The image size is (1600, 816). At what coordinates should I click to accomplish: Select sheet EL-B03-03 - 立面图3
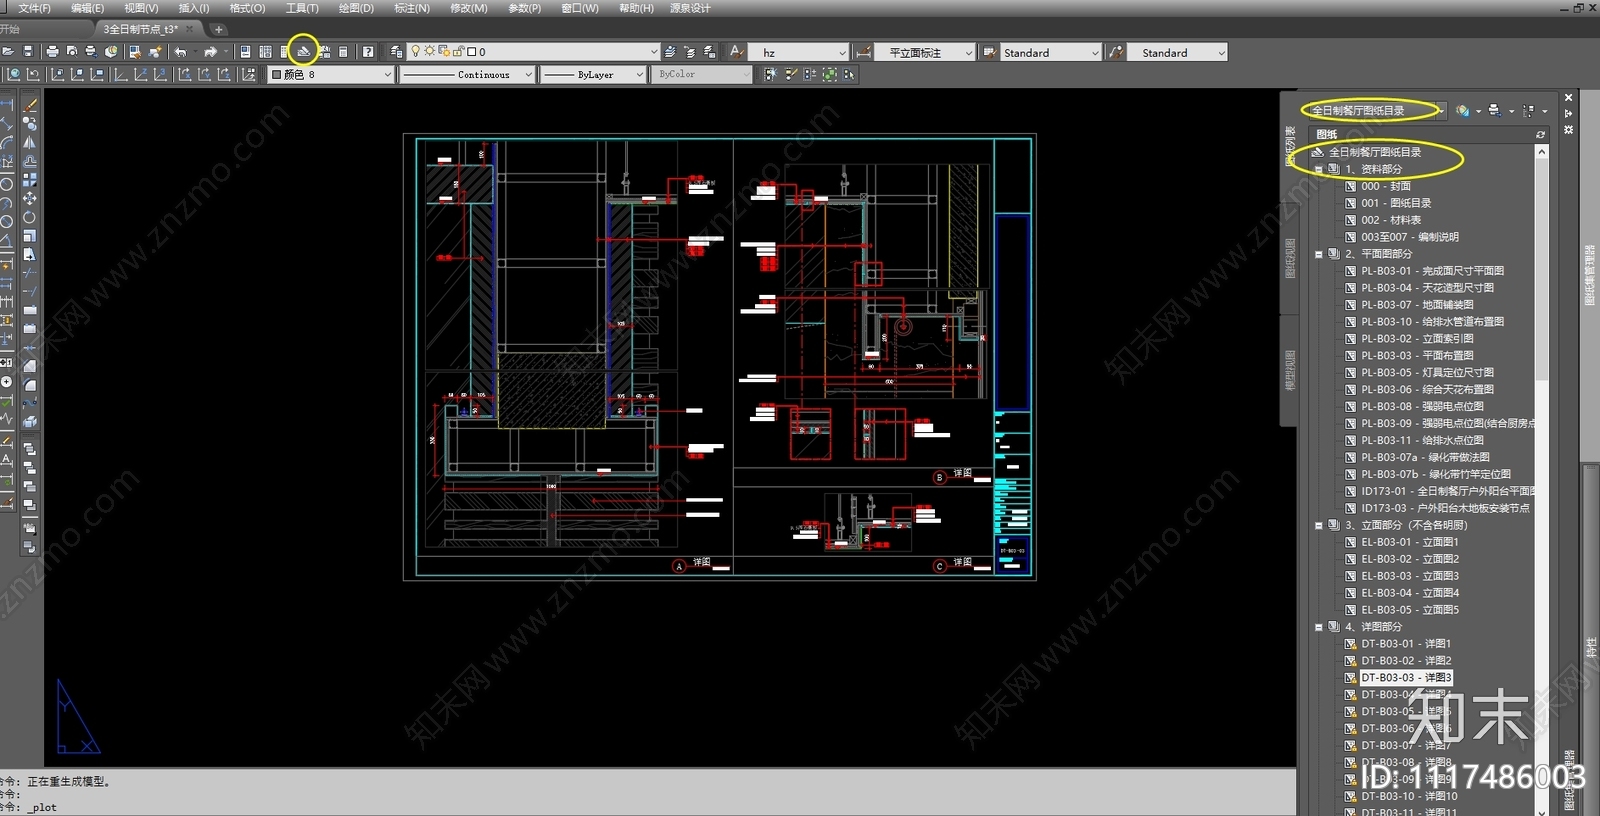pyautogui.click(x=1409, y=576)
